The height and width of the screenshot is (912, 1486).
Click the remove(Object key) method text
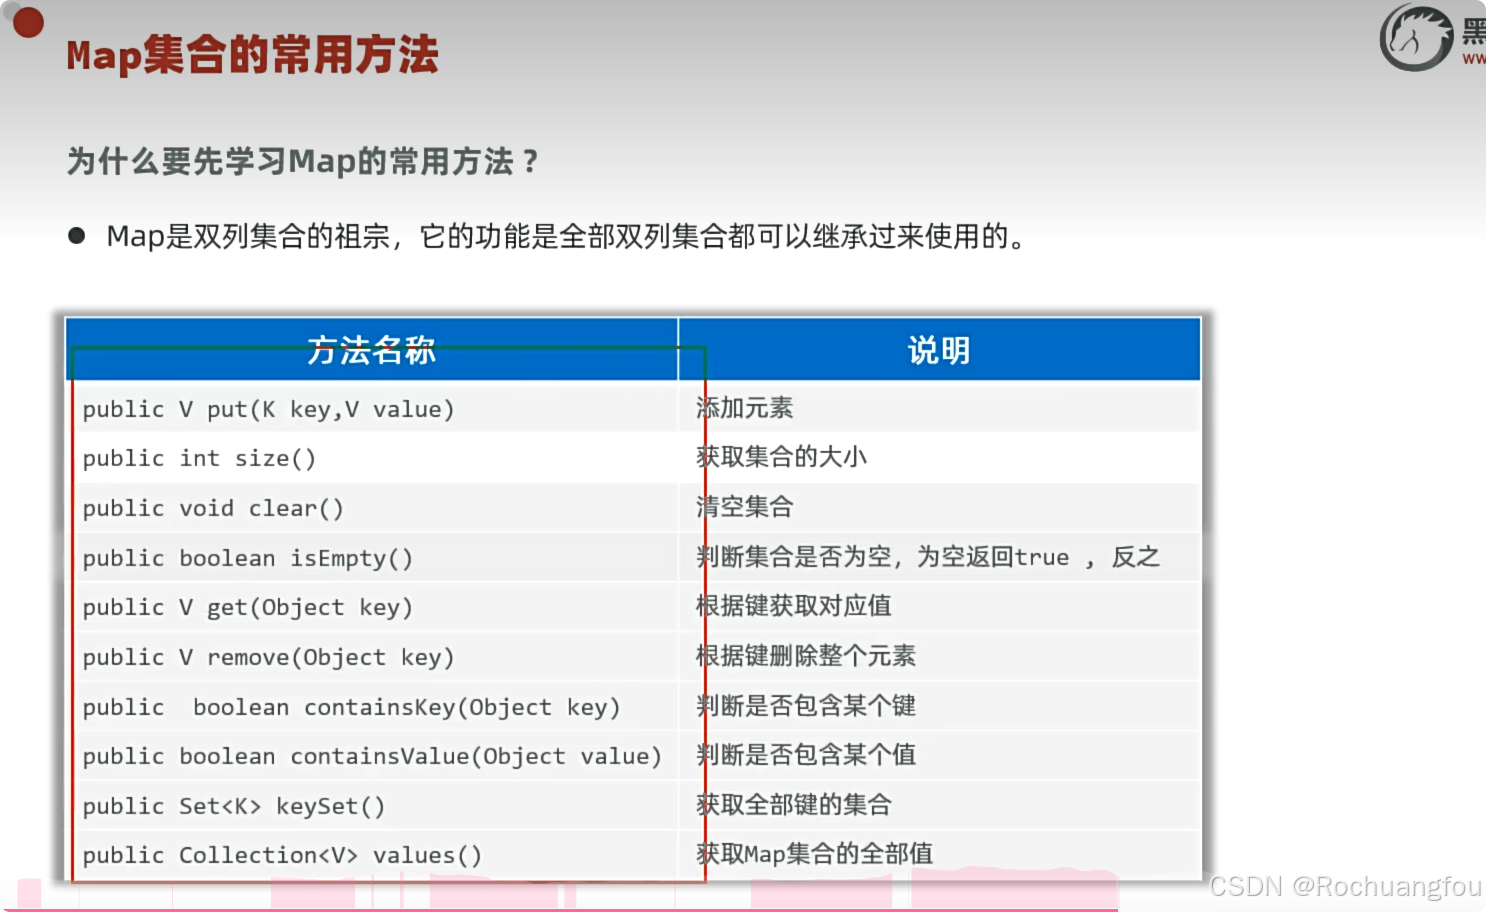point(269,657)
